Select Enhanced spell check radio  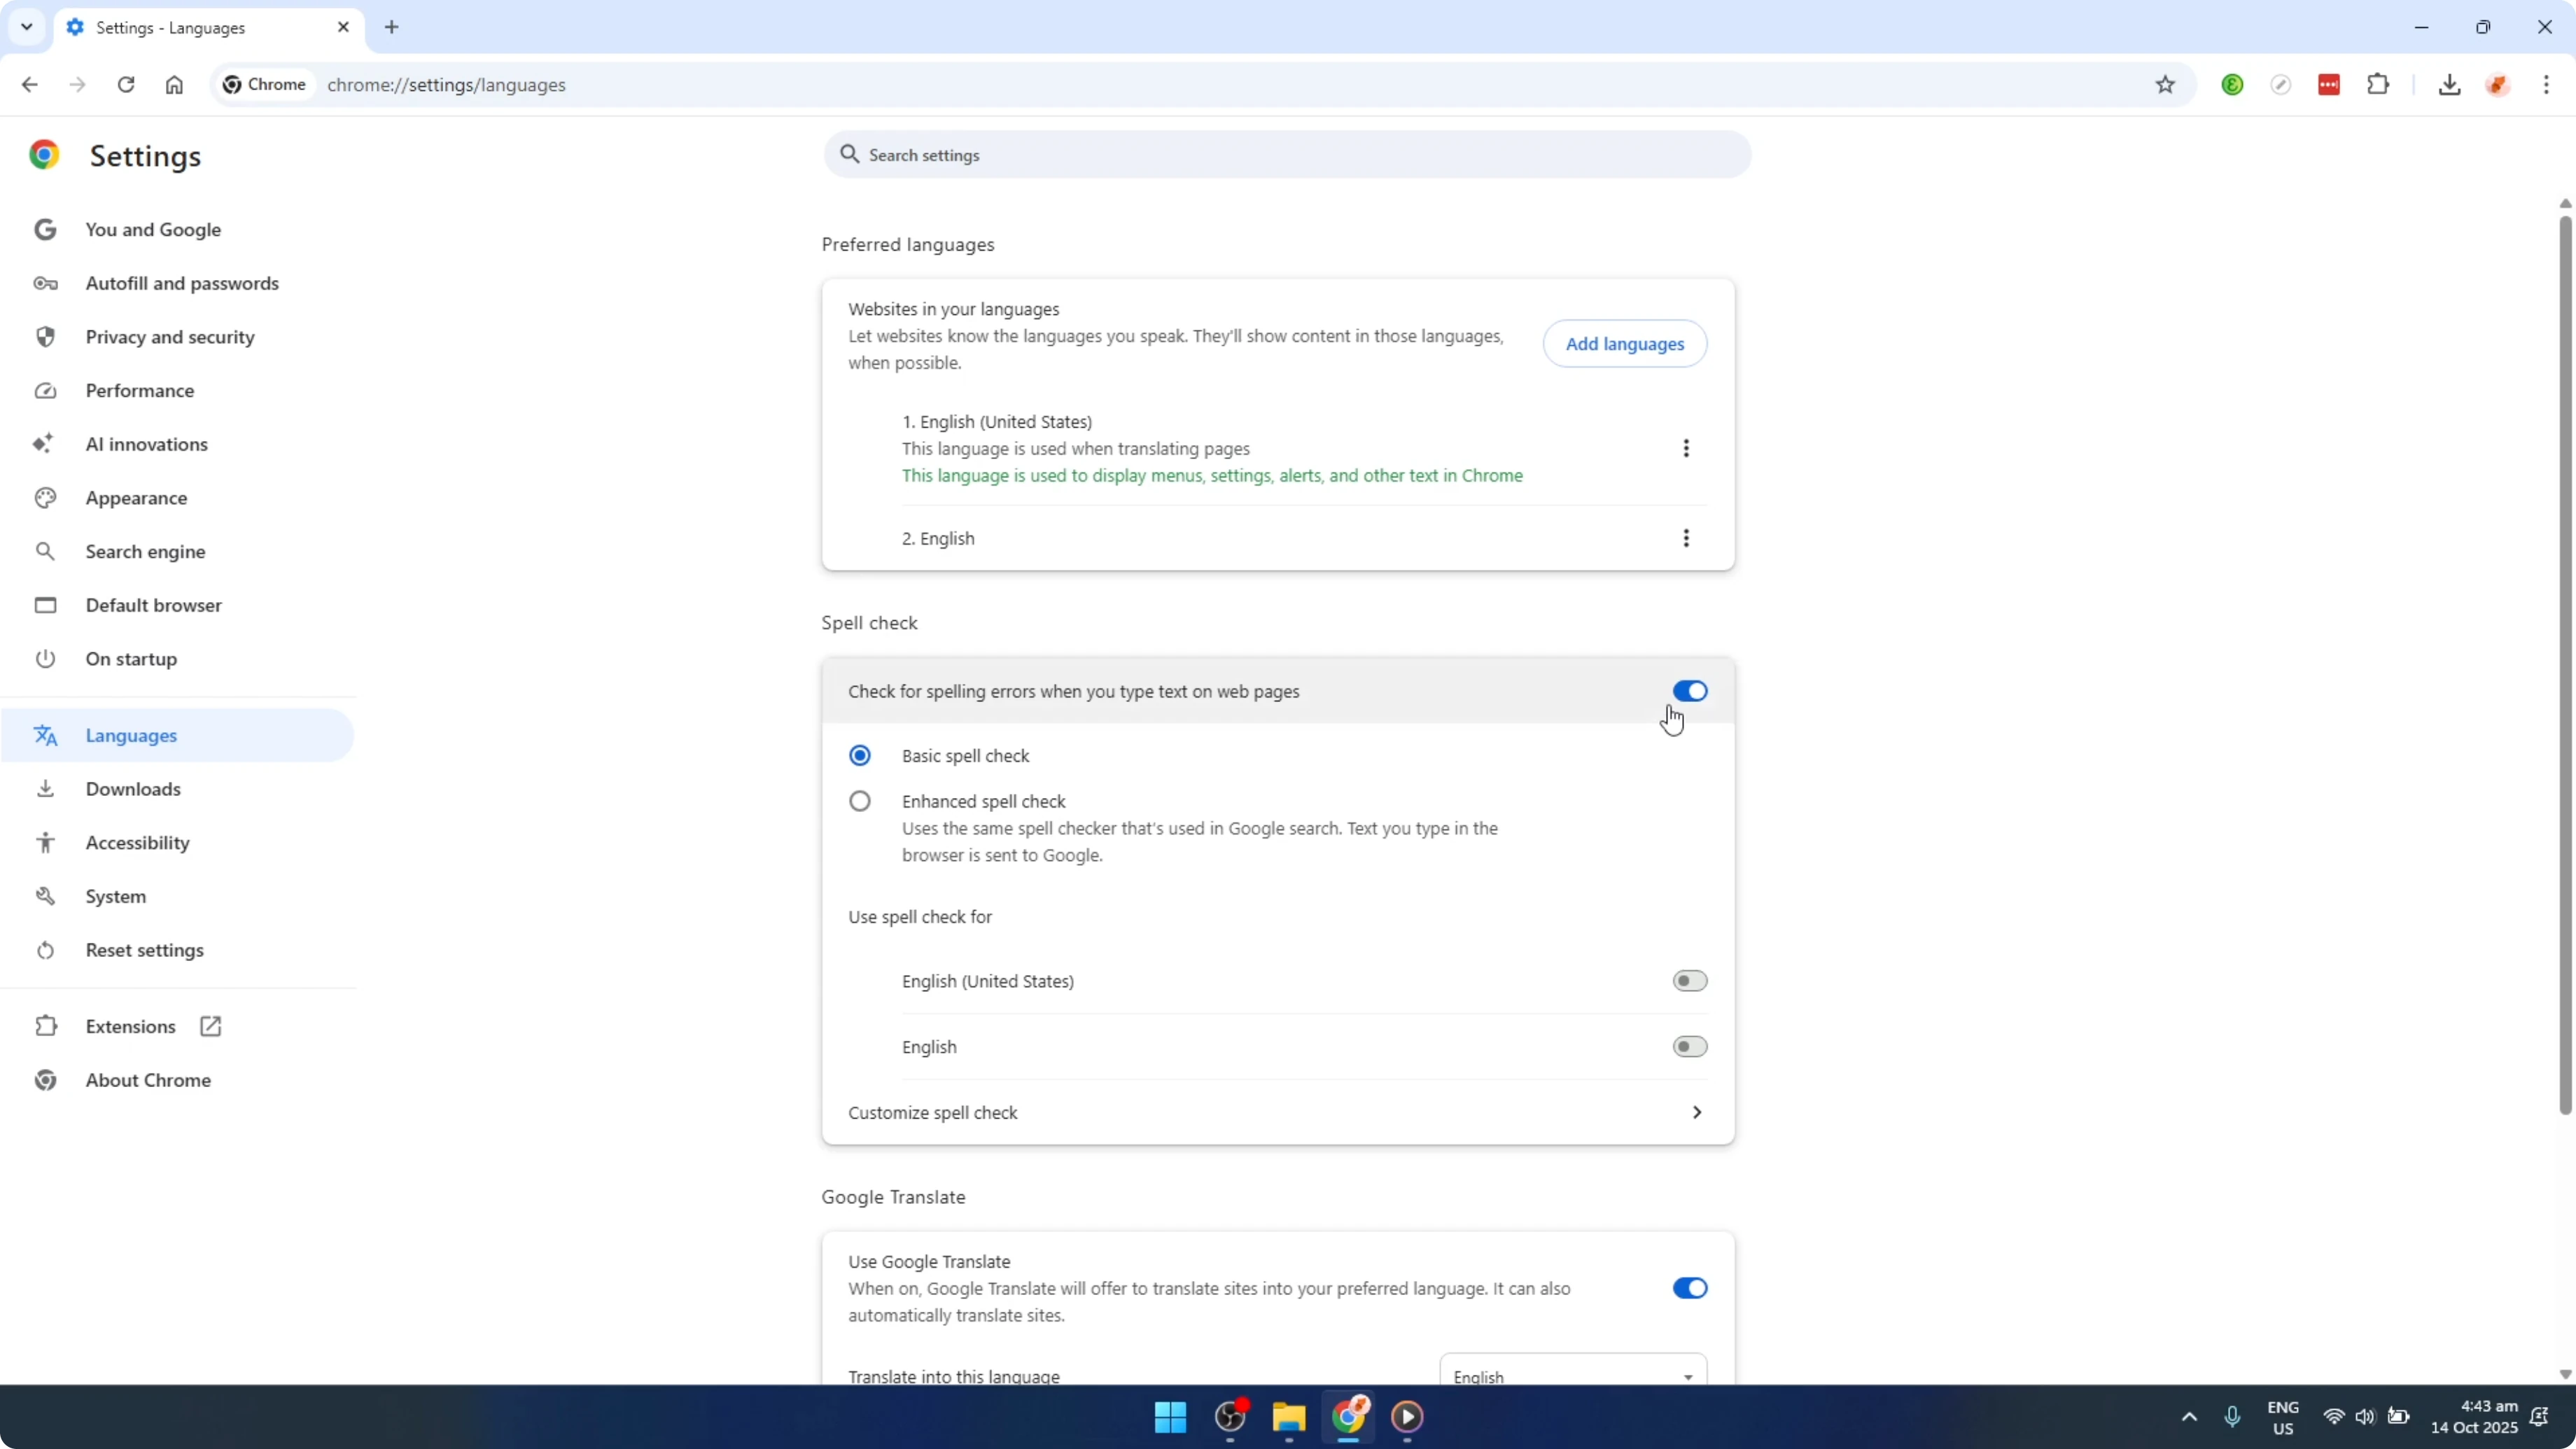tap(860, 802)
